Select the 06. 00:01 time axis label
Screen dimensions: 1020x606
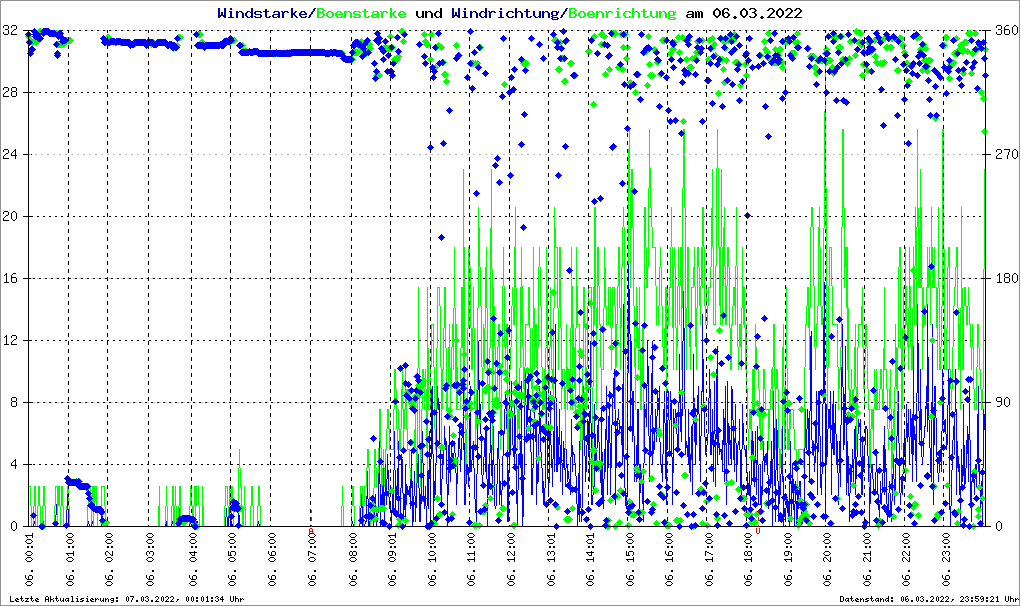(x=30, y=562)
